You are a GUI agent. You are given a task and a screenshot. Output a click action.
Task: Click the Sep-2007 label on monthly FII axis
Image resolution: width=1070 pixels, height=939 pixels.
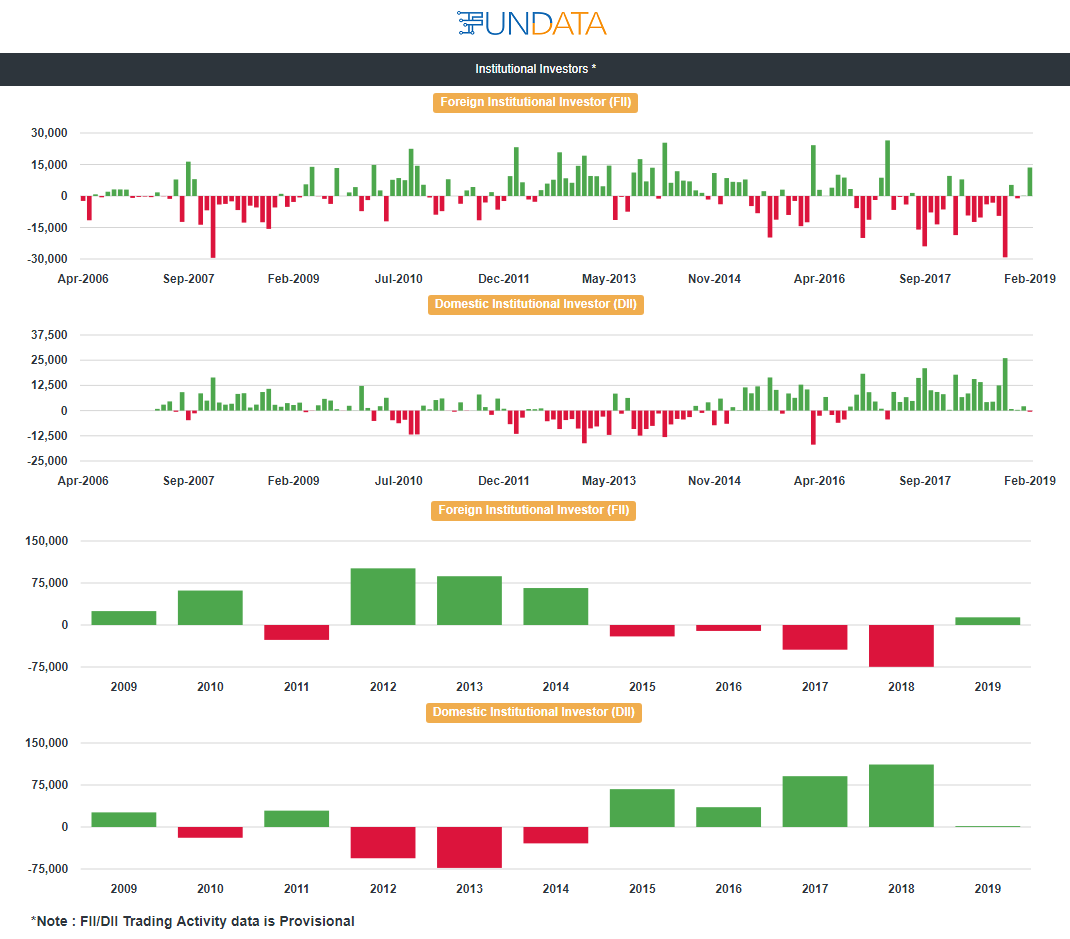pos(188,279)
